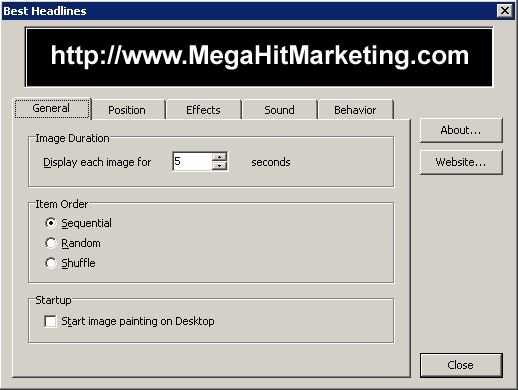The image size is (518, 390).
Task: Open the Effects tab
Action: [x=204, y=110]
